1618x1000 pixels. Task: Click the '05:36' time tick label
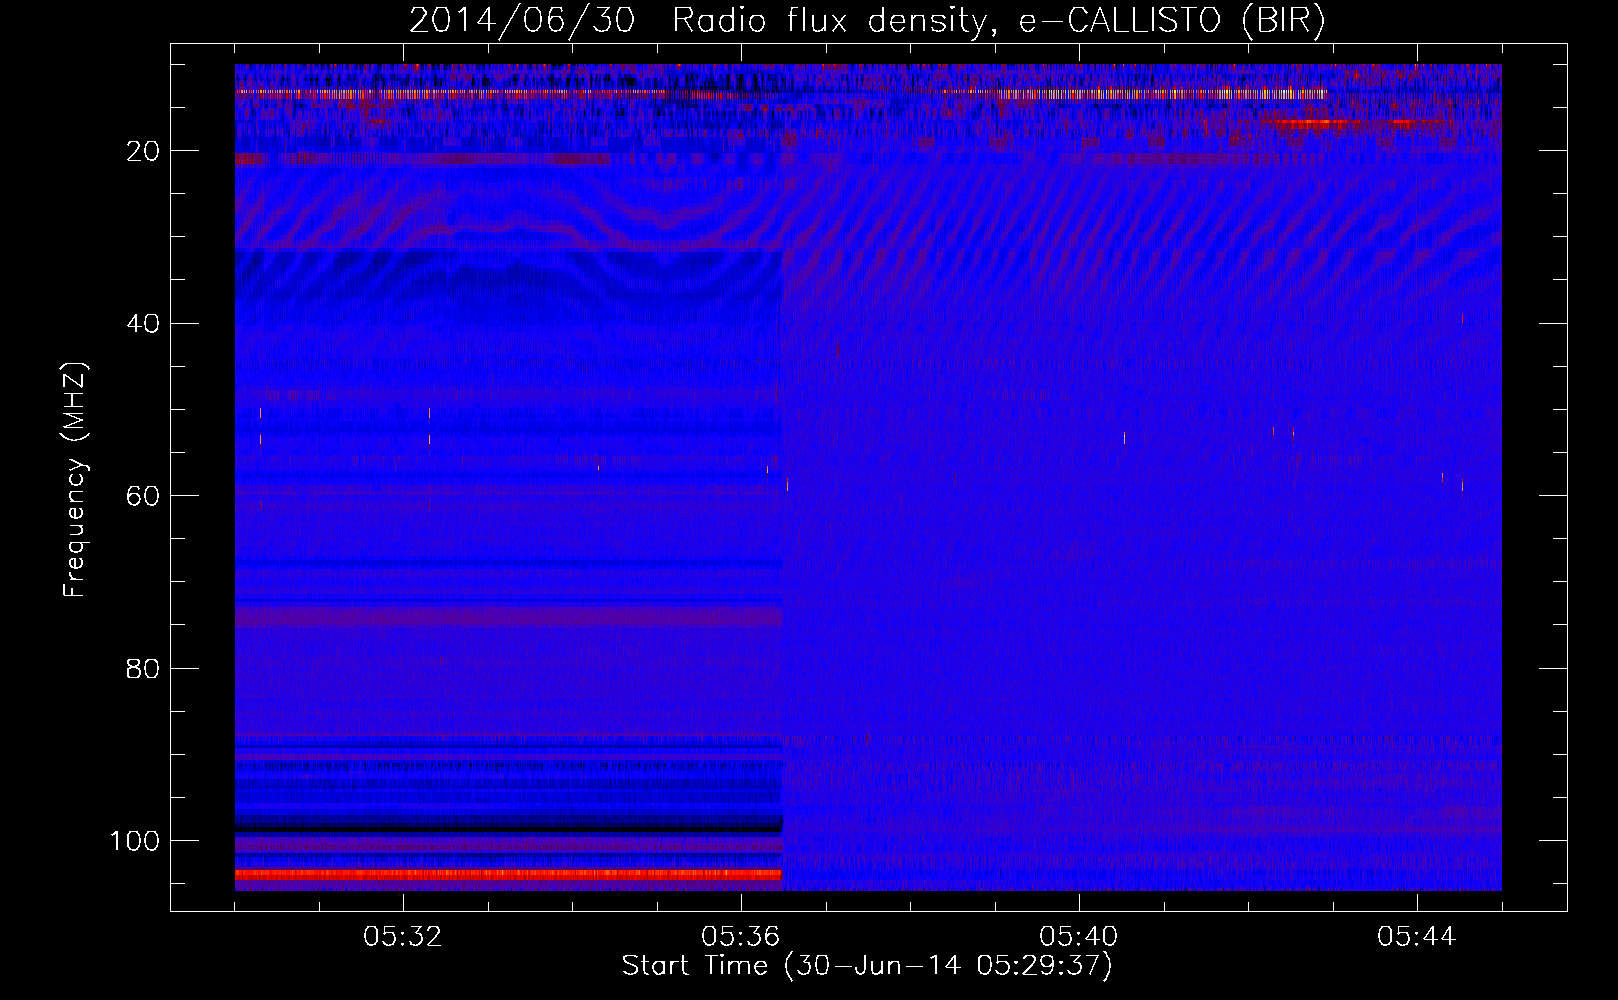pos(741,937)
